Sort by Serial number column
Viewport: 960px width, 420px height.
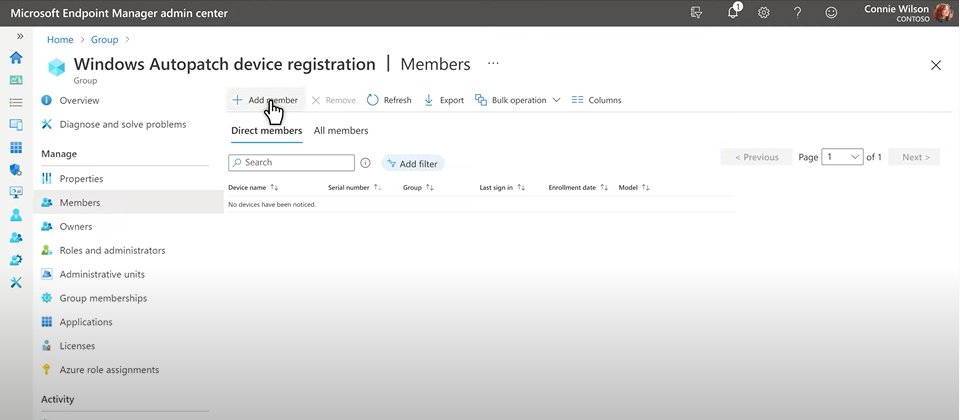[354, 187]
